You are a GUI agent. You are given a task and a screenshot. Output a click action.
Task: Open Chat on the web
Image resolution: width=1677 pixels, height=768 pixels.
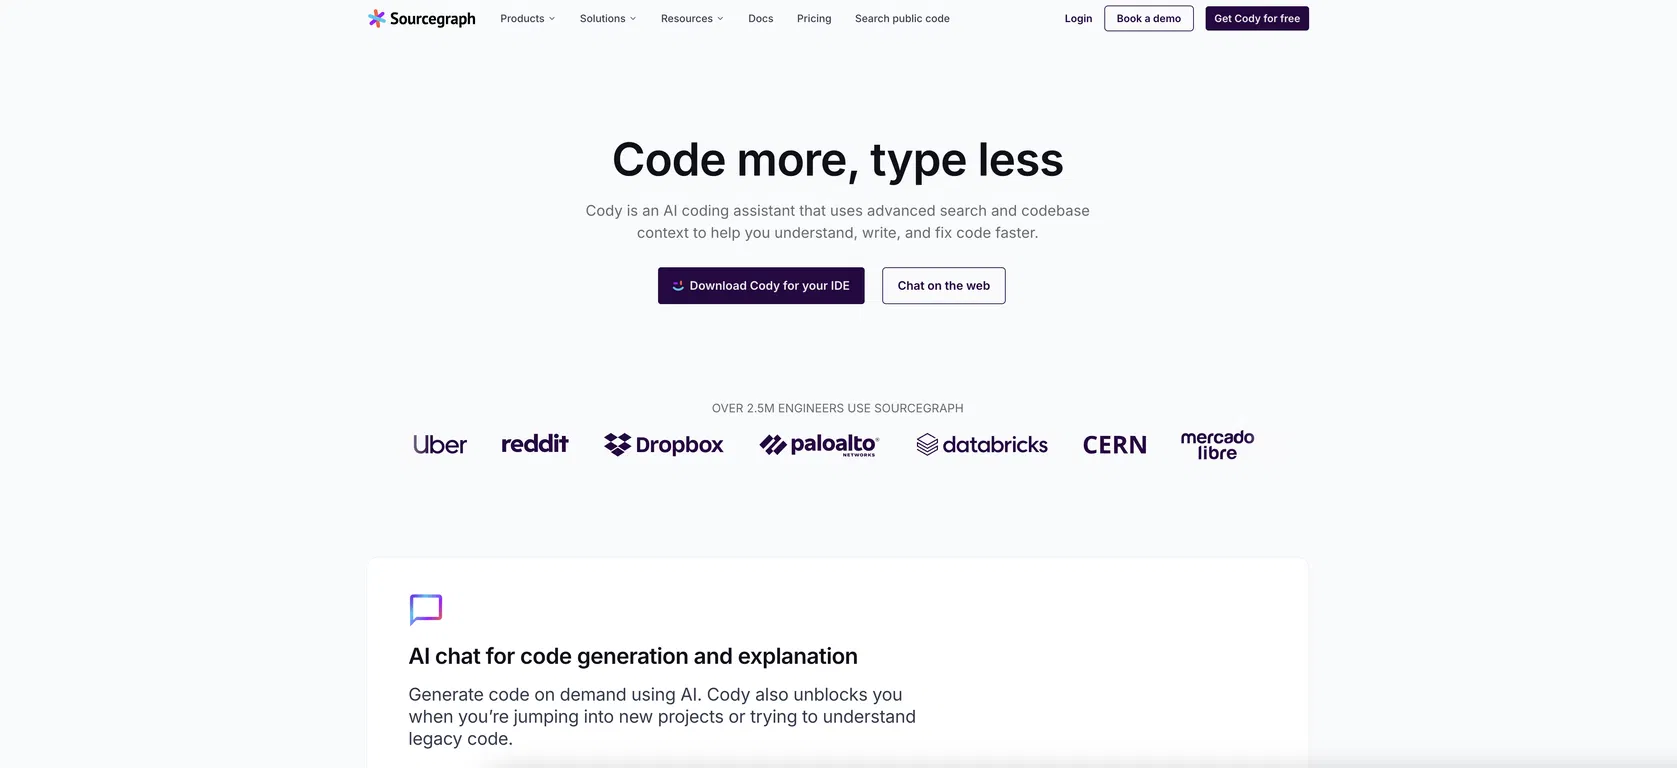click(x=943, y=286)
